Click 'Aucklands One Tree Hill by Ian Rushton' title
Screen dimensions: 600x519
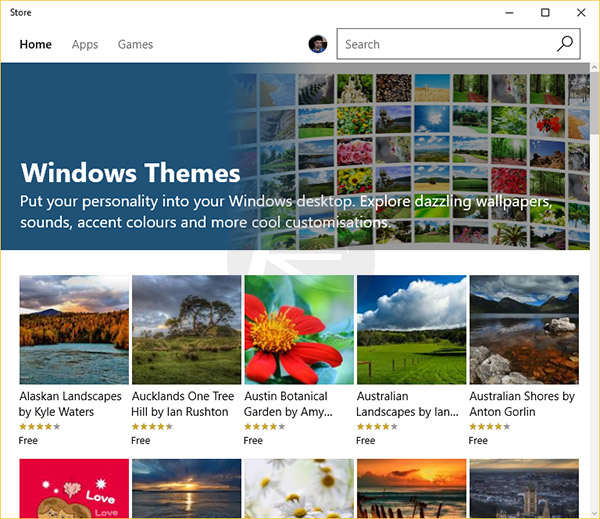(183, 404)
